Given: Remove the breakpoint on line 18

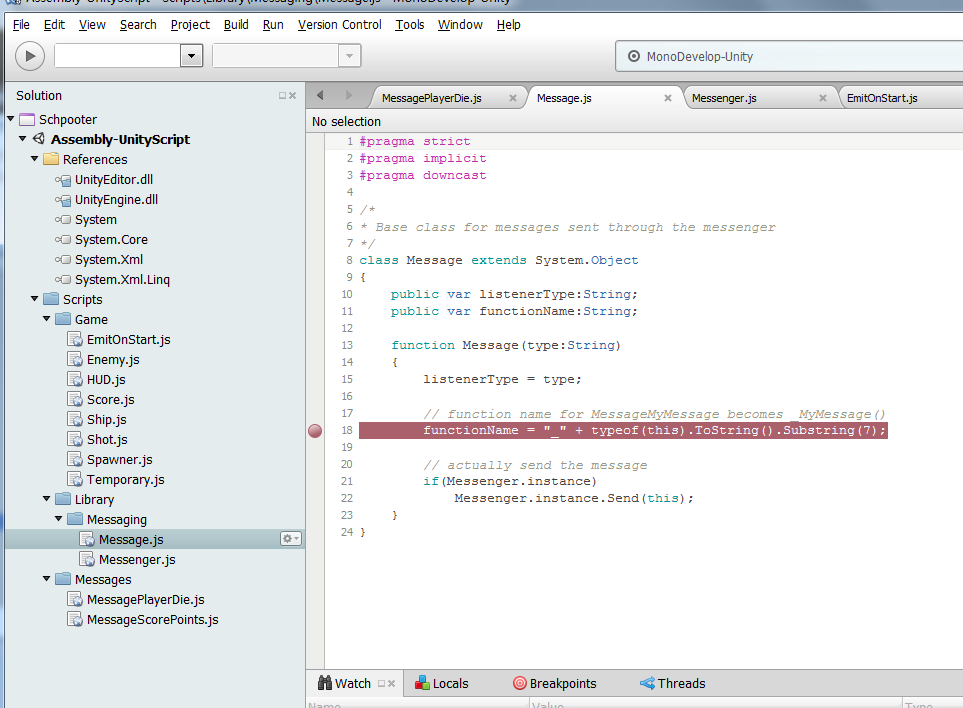Looking at the screenshot, I should coord(315,431).
